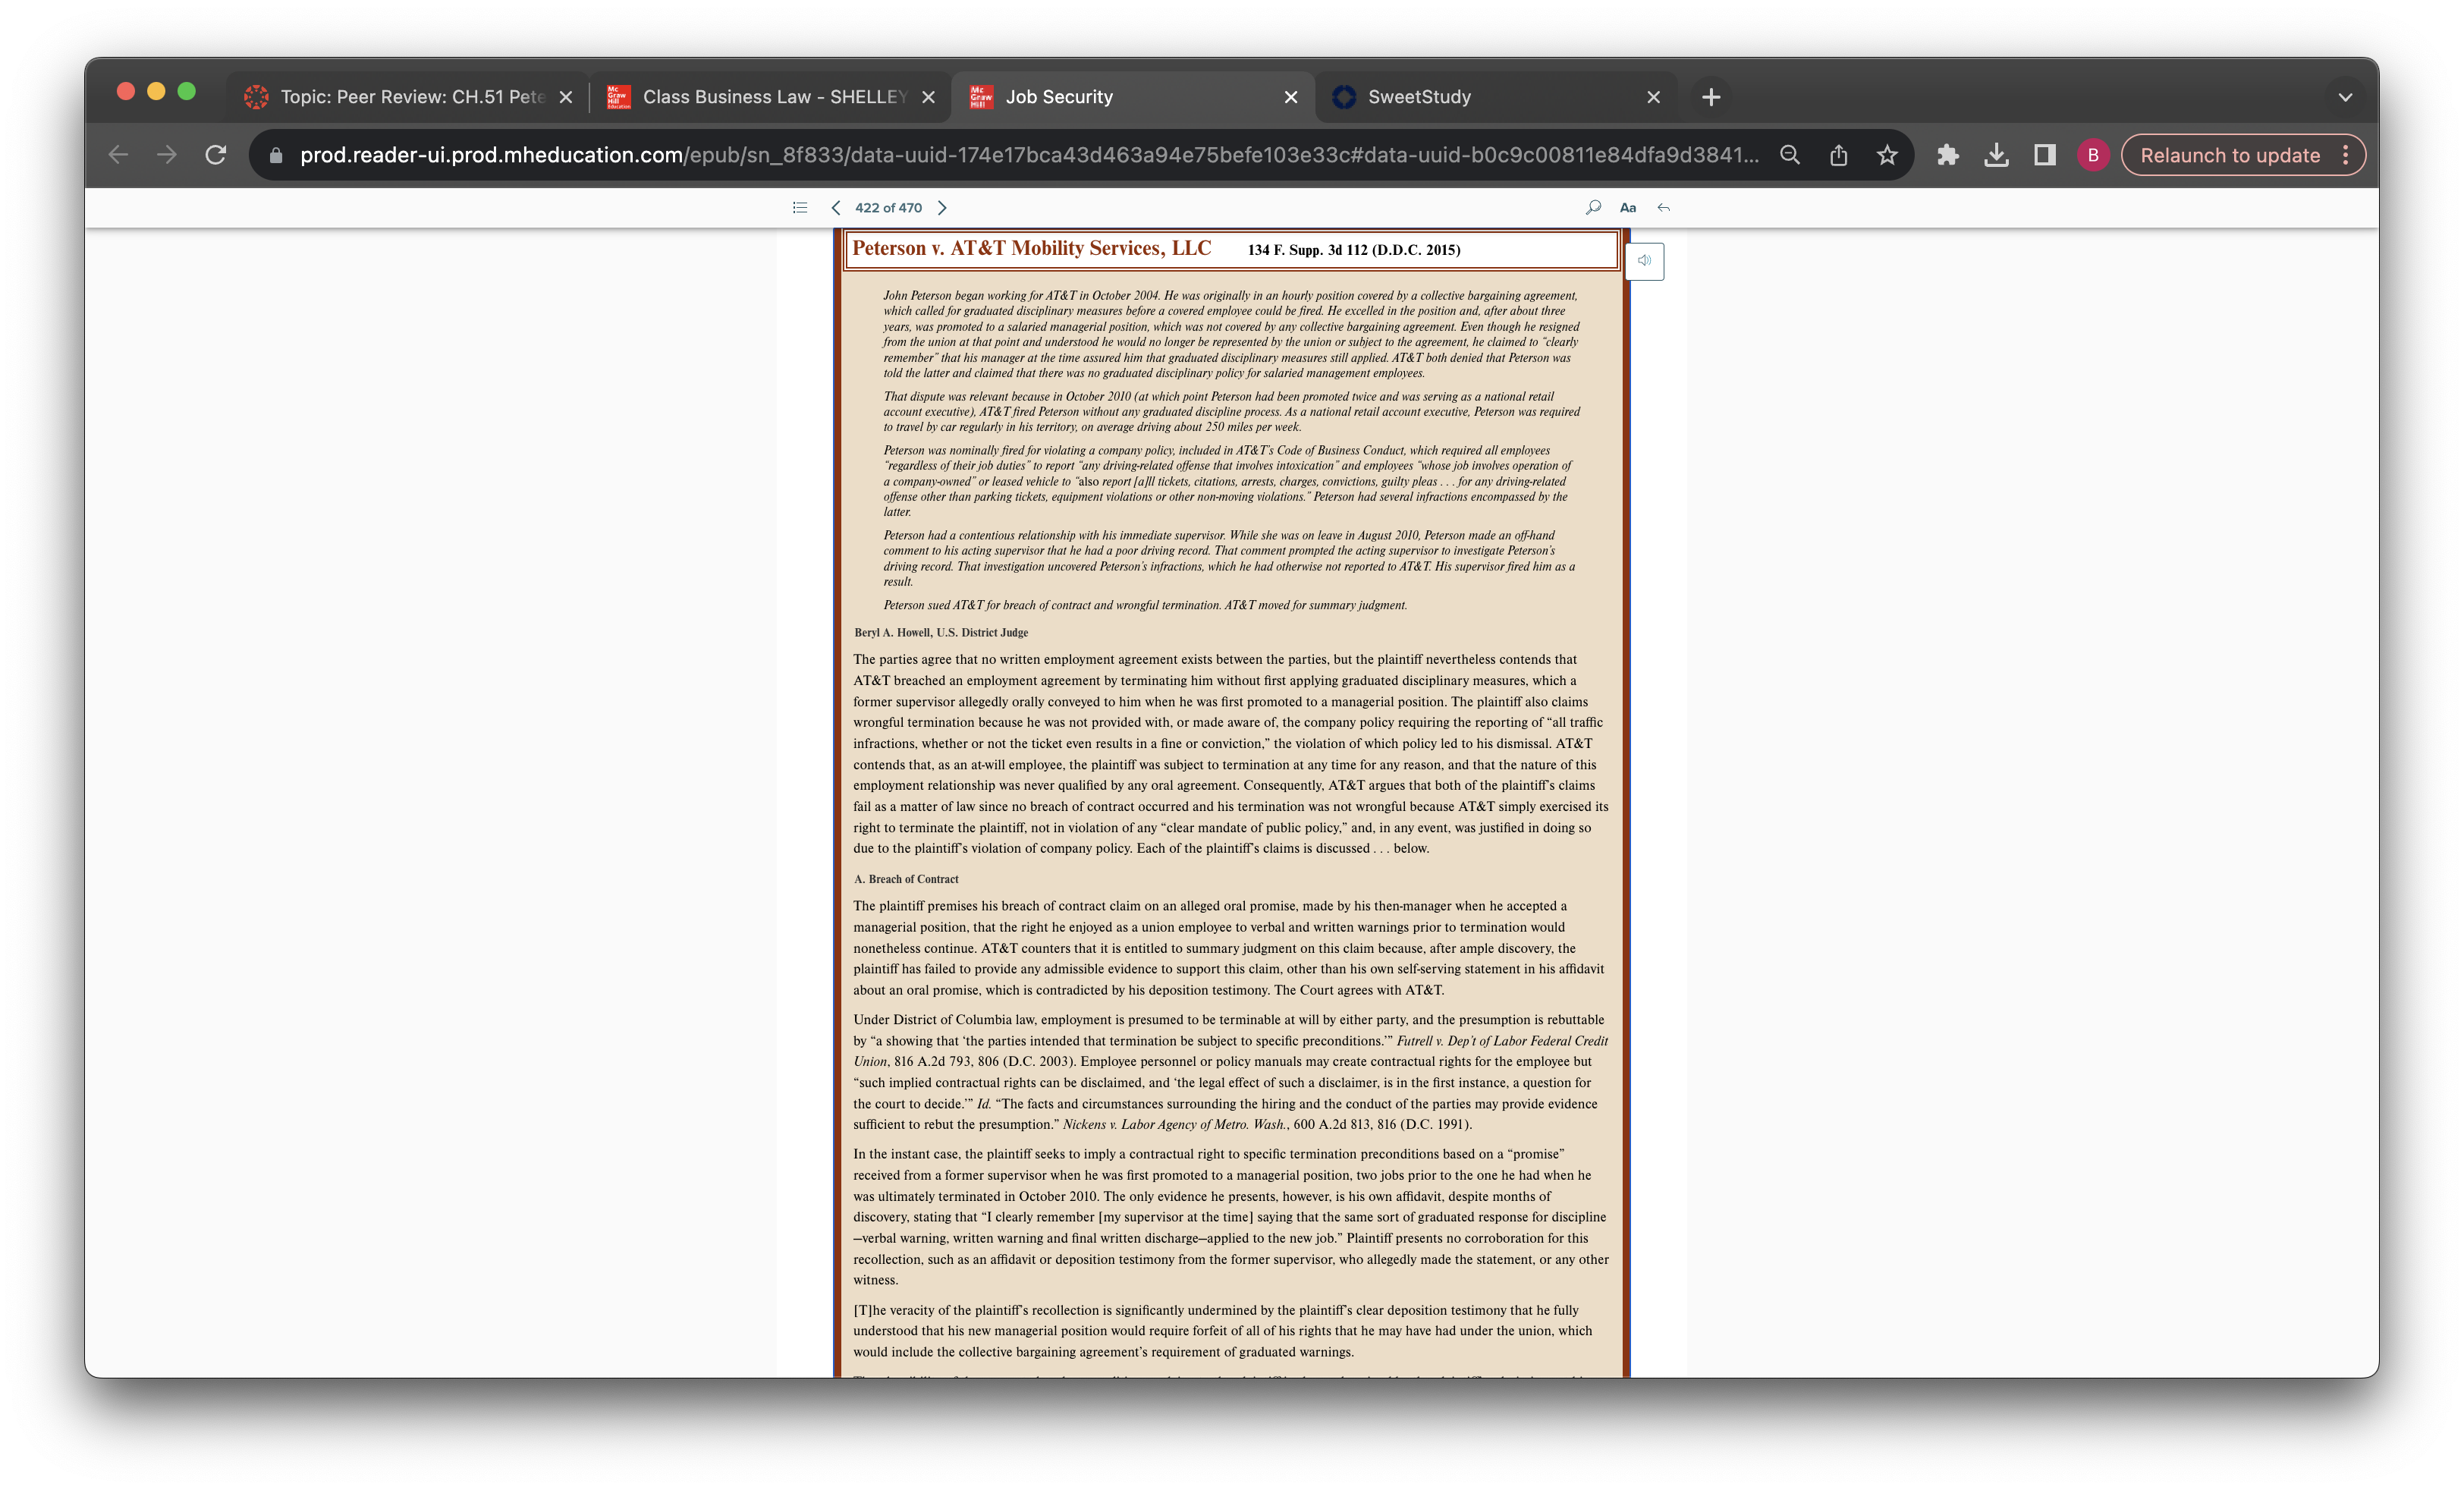This screenshot has width=2464, height=1490.
Task: Open Chrome page zoom magnifier
Action: 1790,155
